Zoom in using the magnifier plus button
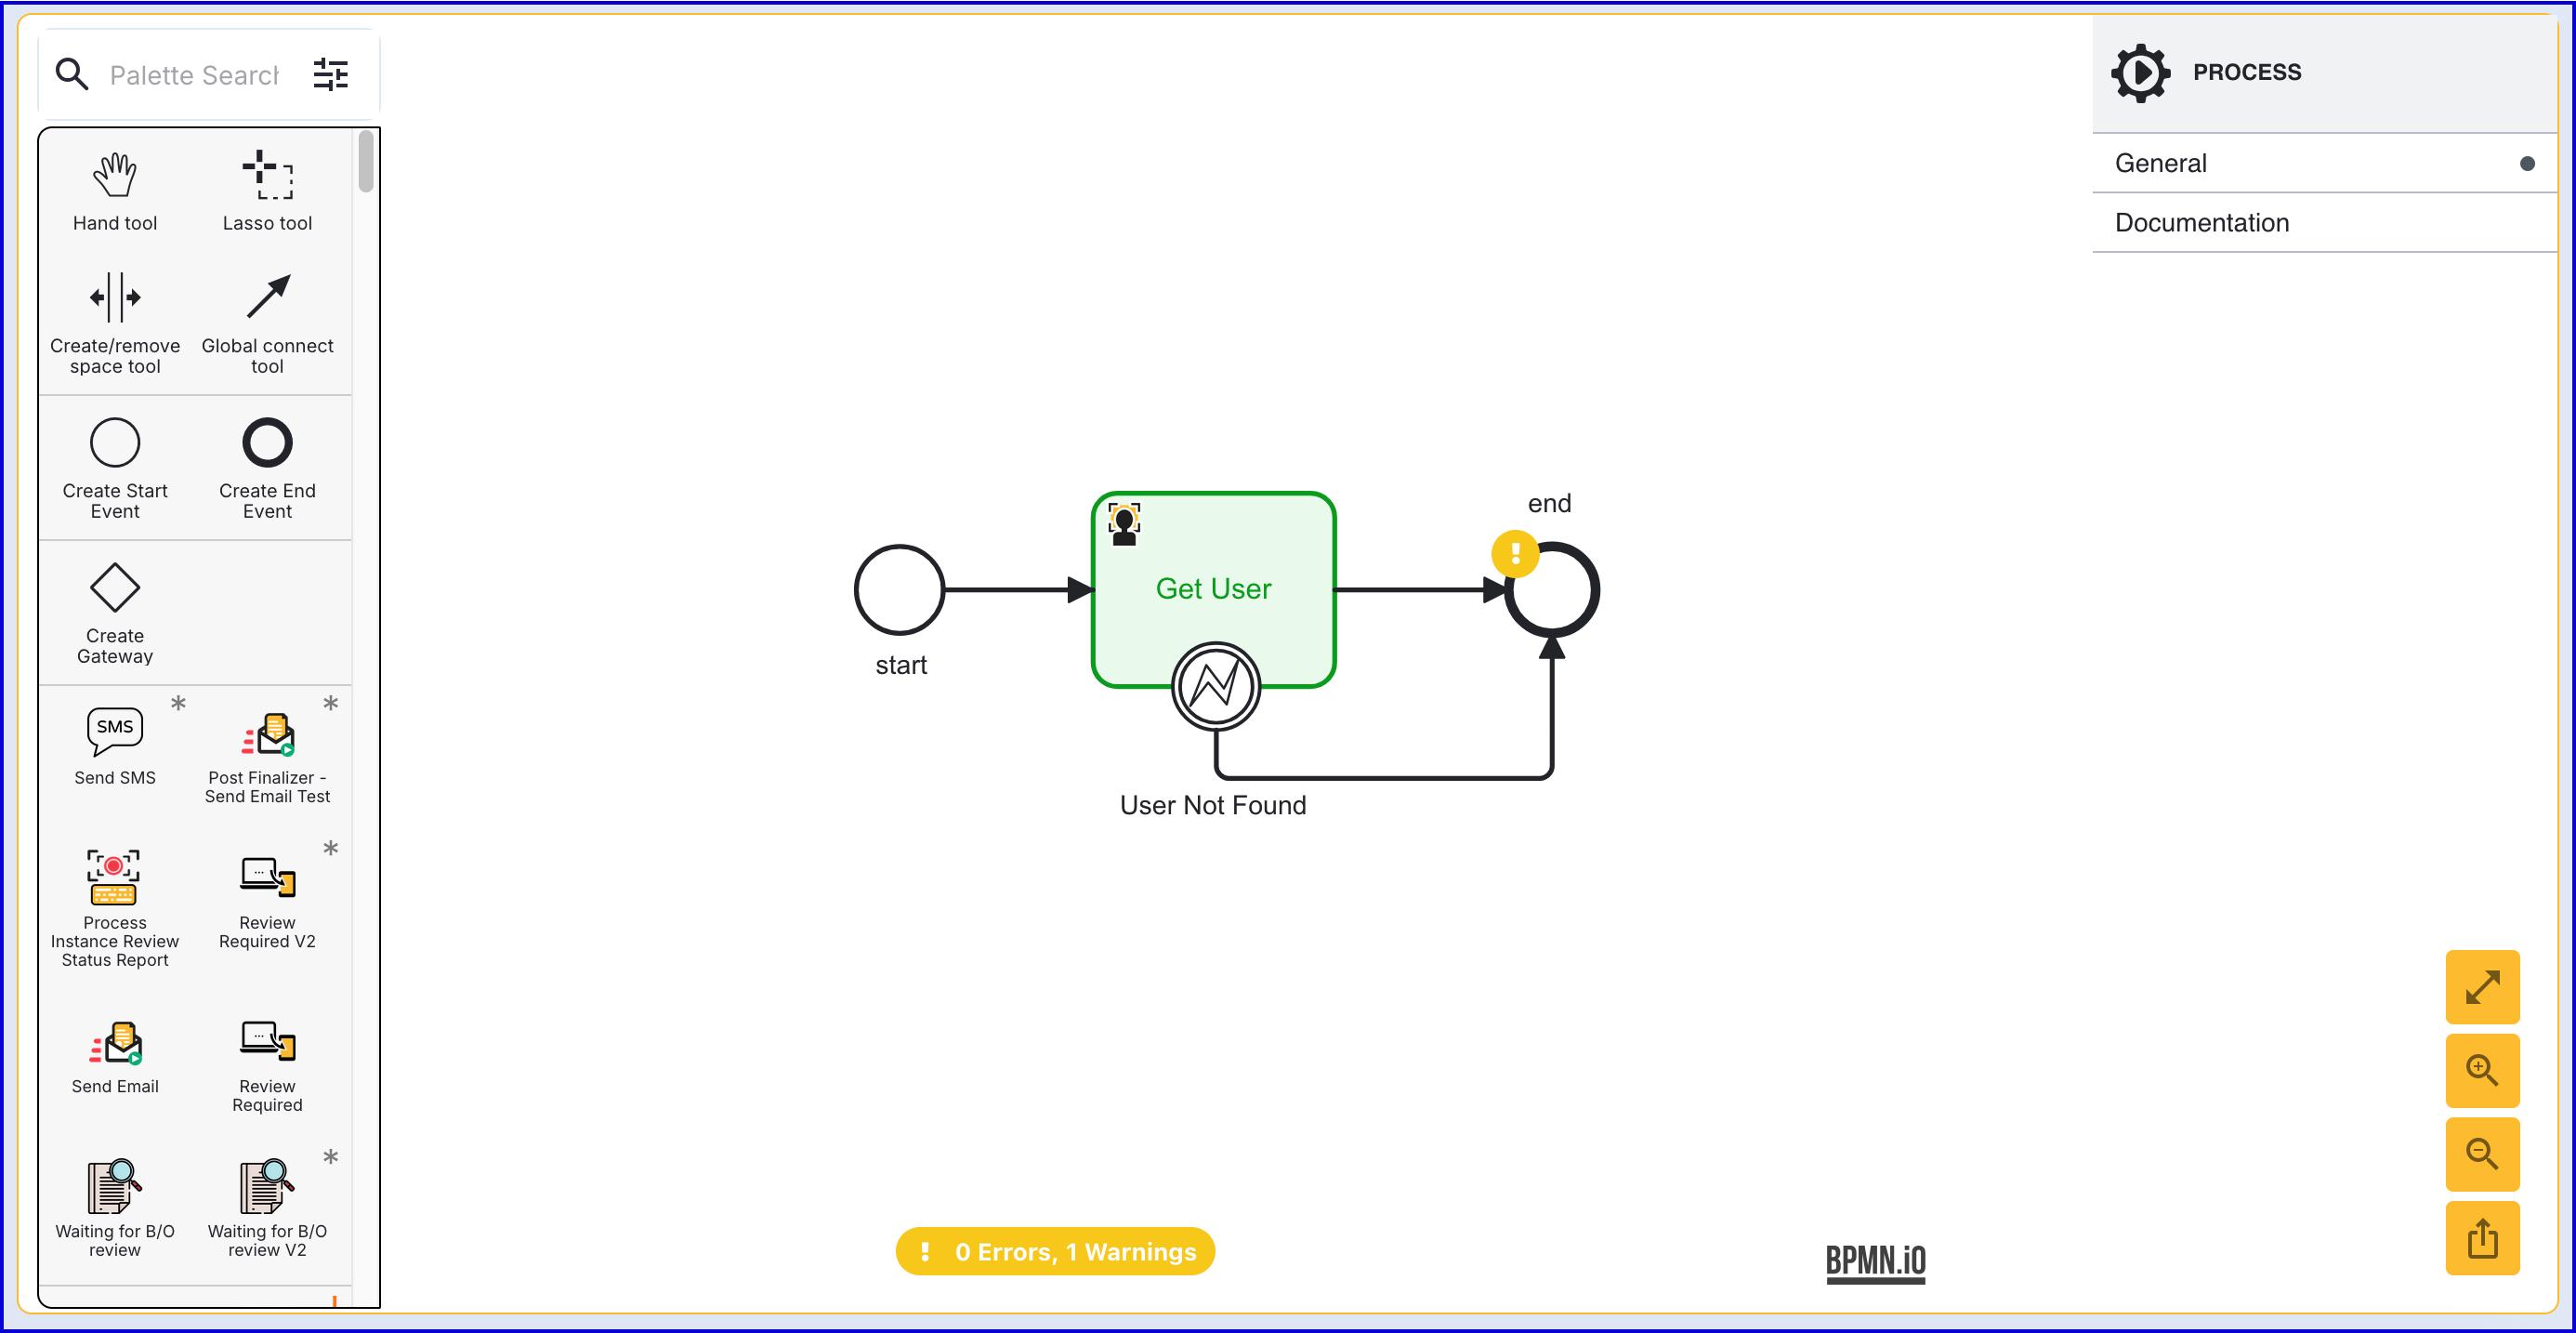This screenshot has width=2576, height=1333. tap(2481, 1070)
